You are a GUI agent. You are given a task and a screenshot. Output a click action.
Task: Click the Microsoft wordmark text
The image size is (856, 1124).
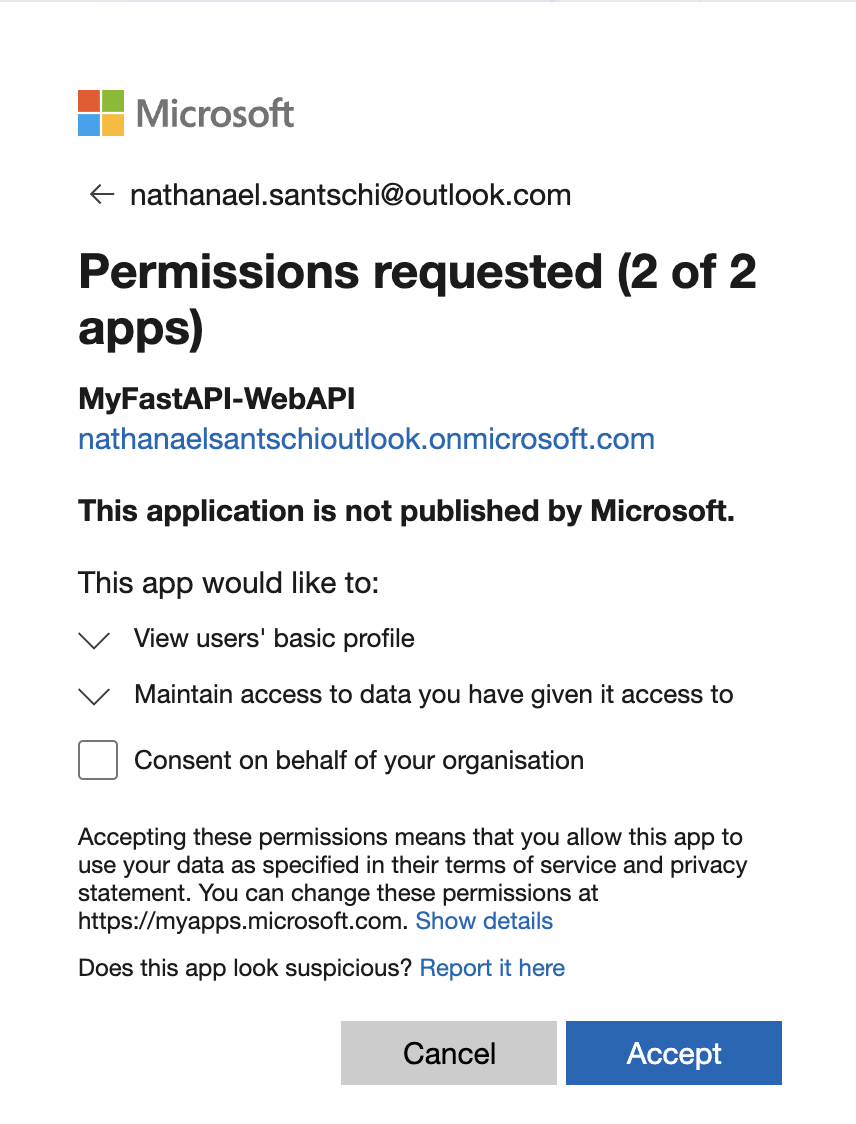(215, 114)
